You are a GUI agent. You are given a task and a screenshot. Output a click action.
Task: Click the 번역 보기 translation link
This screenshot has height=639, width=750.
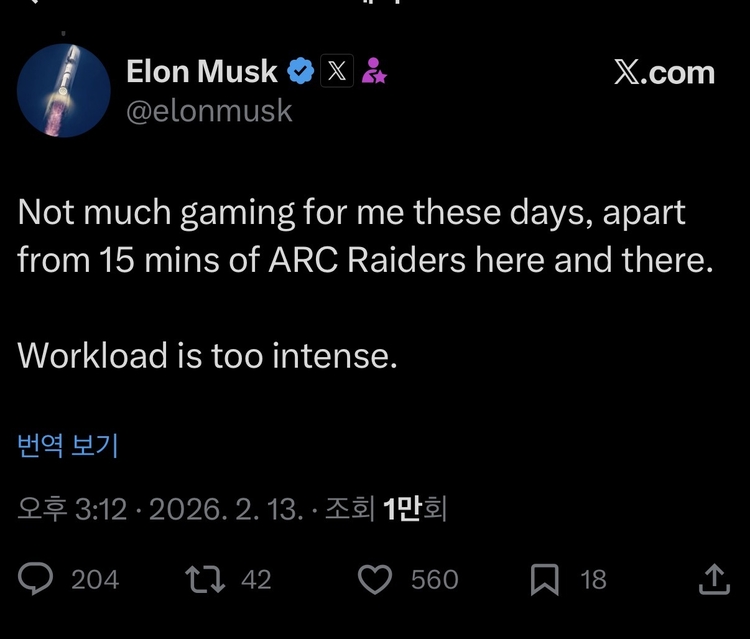pyautogui.click(x=68, y=446)
